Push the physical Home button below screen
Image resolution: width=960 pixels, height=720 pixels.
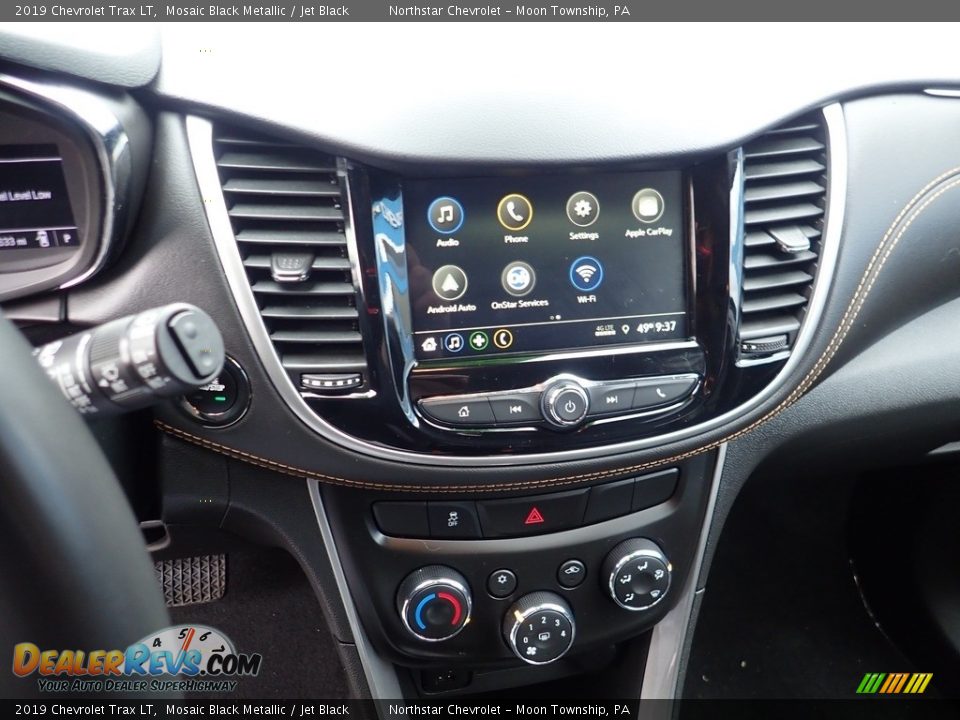point(463,411)
